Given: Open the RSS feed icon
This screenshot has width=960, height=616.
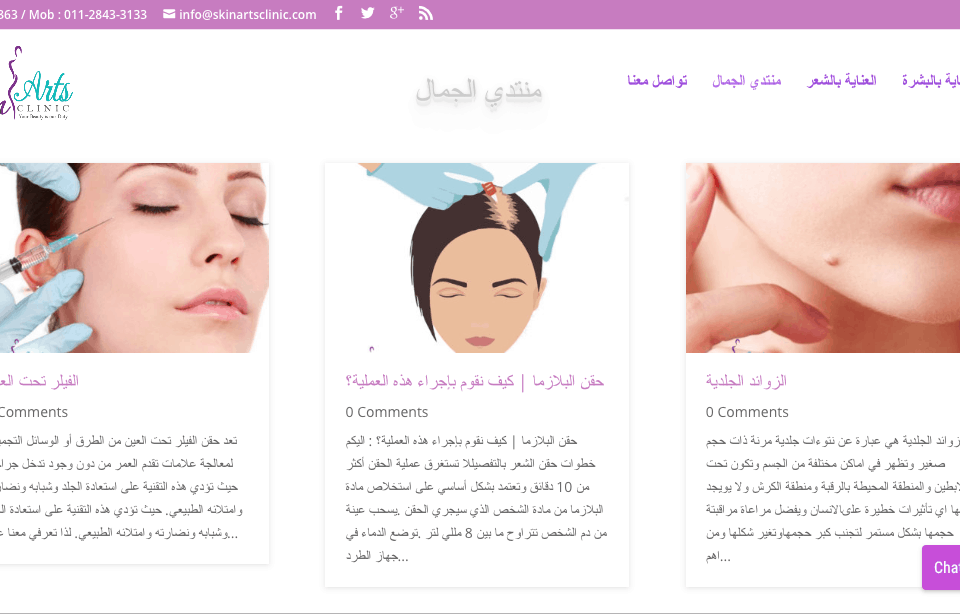Looking at the screenshot, I should [426, 13].
